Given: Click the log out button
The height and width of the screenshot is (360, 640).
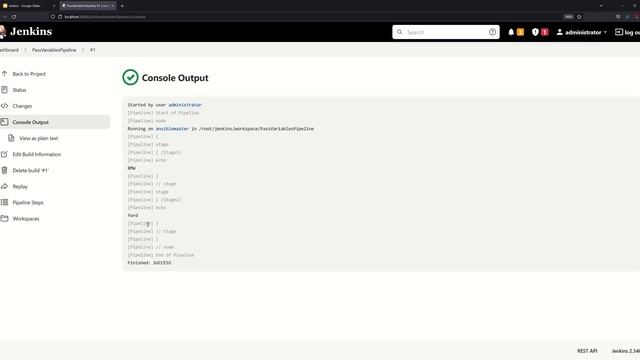Looking at the screenshot, I should pyautogui.click(x=627, y=32).
